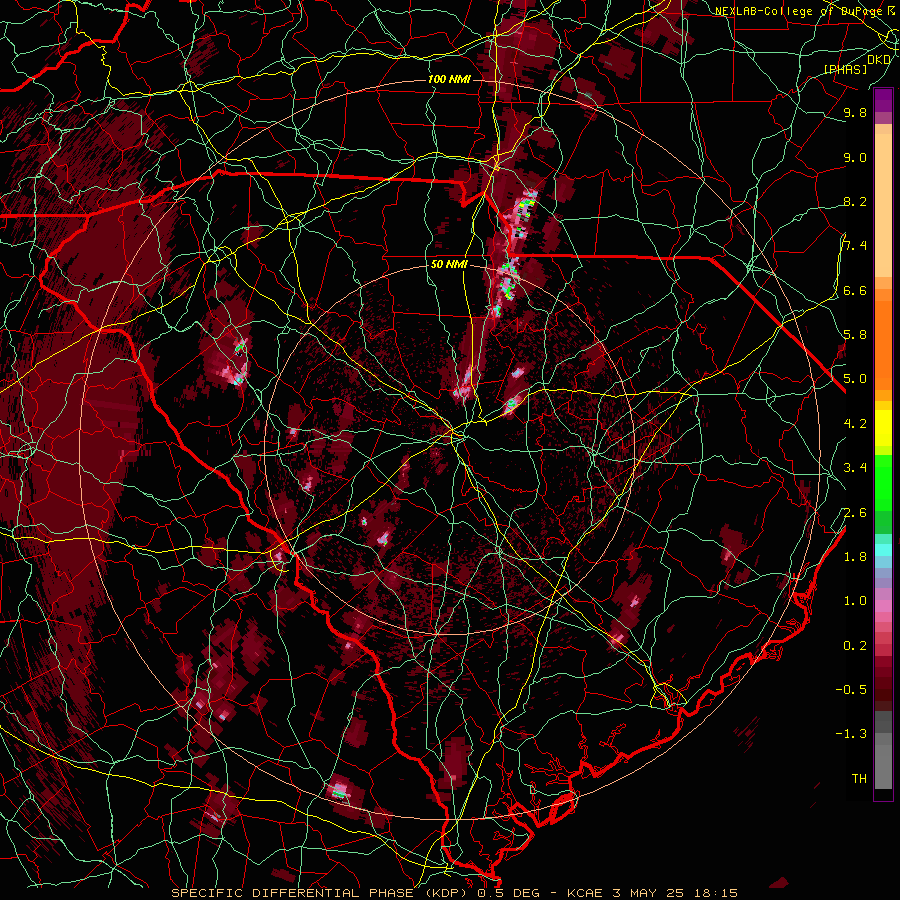
Task: Click the 8.2 scale value
Action: 855,201
